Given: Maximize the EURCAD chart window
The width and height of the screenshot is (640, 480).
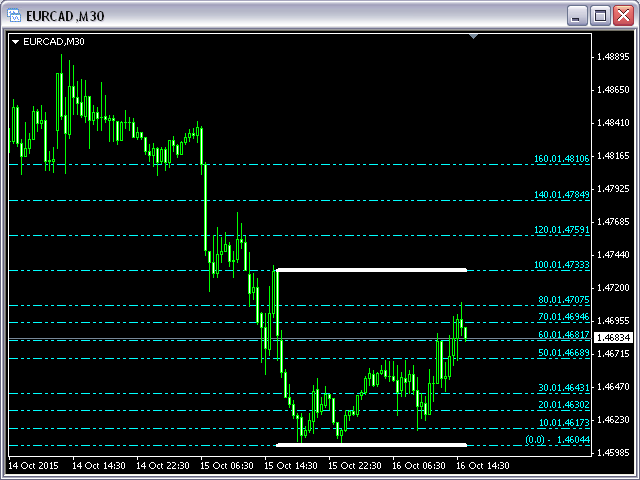Looking at the screenshot, I should tap(600, 16).
